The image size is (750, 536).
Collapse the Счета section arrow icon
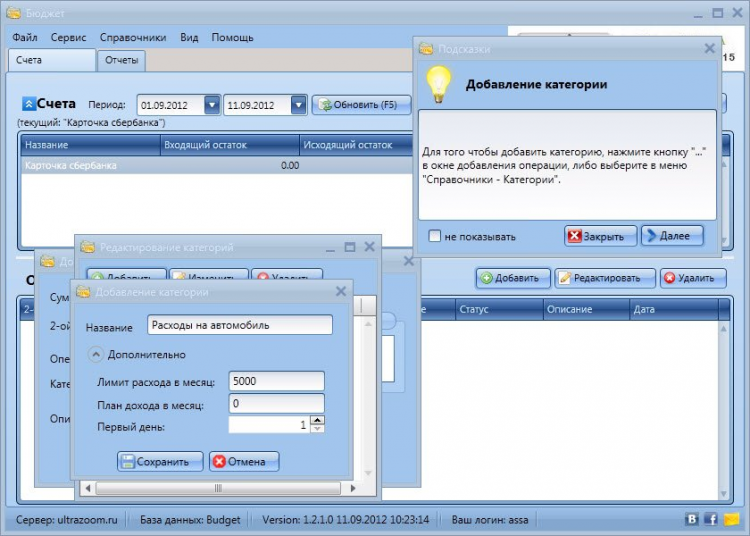coord(28,104)
